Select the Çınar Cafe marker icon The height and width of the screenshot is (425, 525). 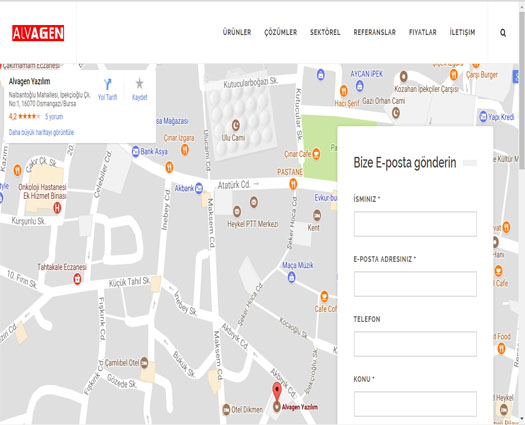(316, 154)
